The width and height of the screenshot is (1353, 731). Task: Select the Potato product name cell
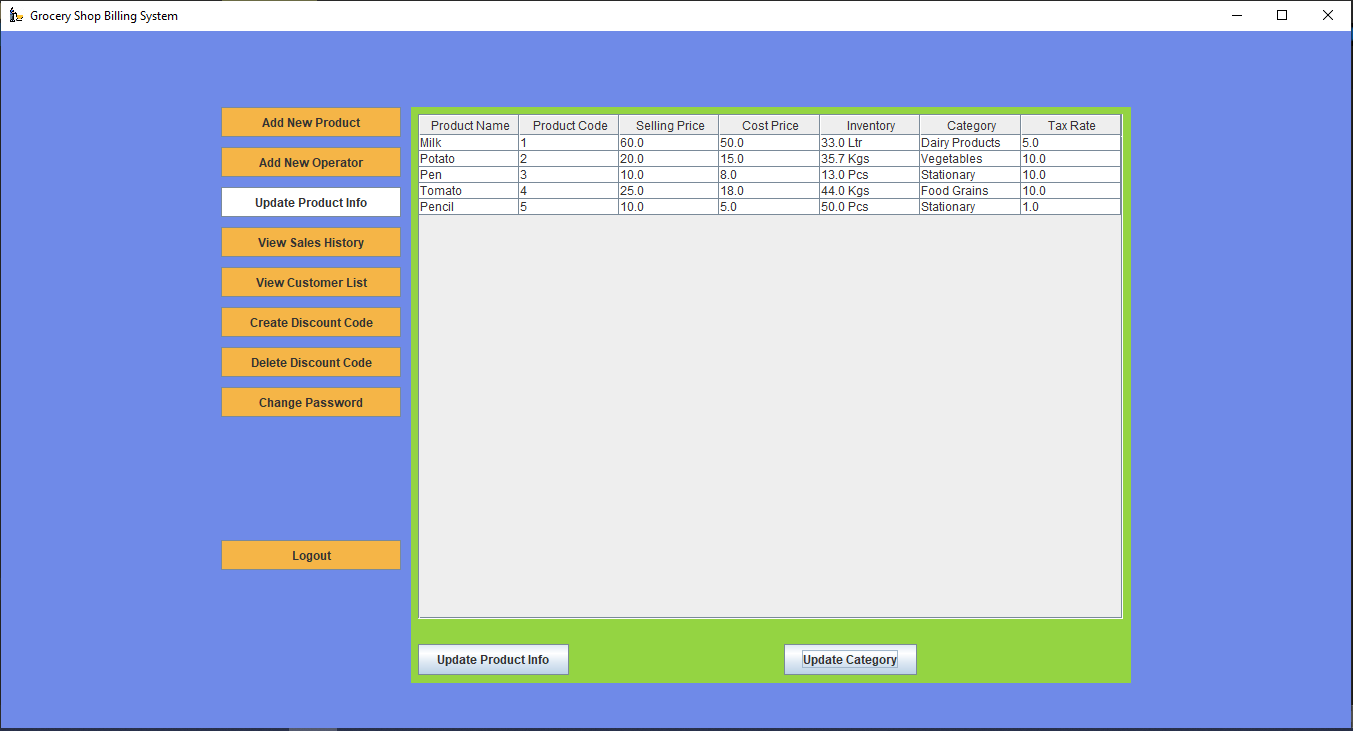point(469,159)
